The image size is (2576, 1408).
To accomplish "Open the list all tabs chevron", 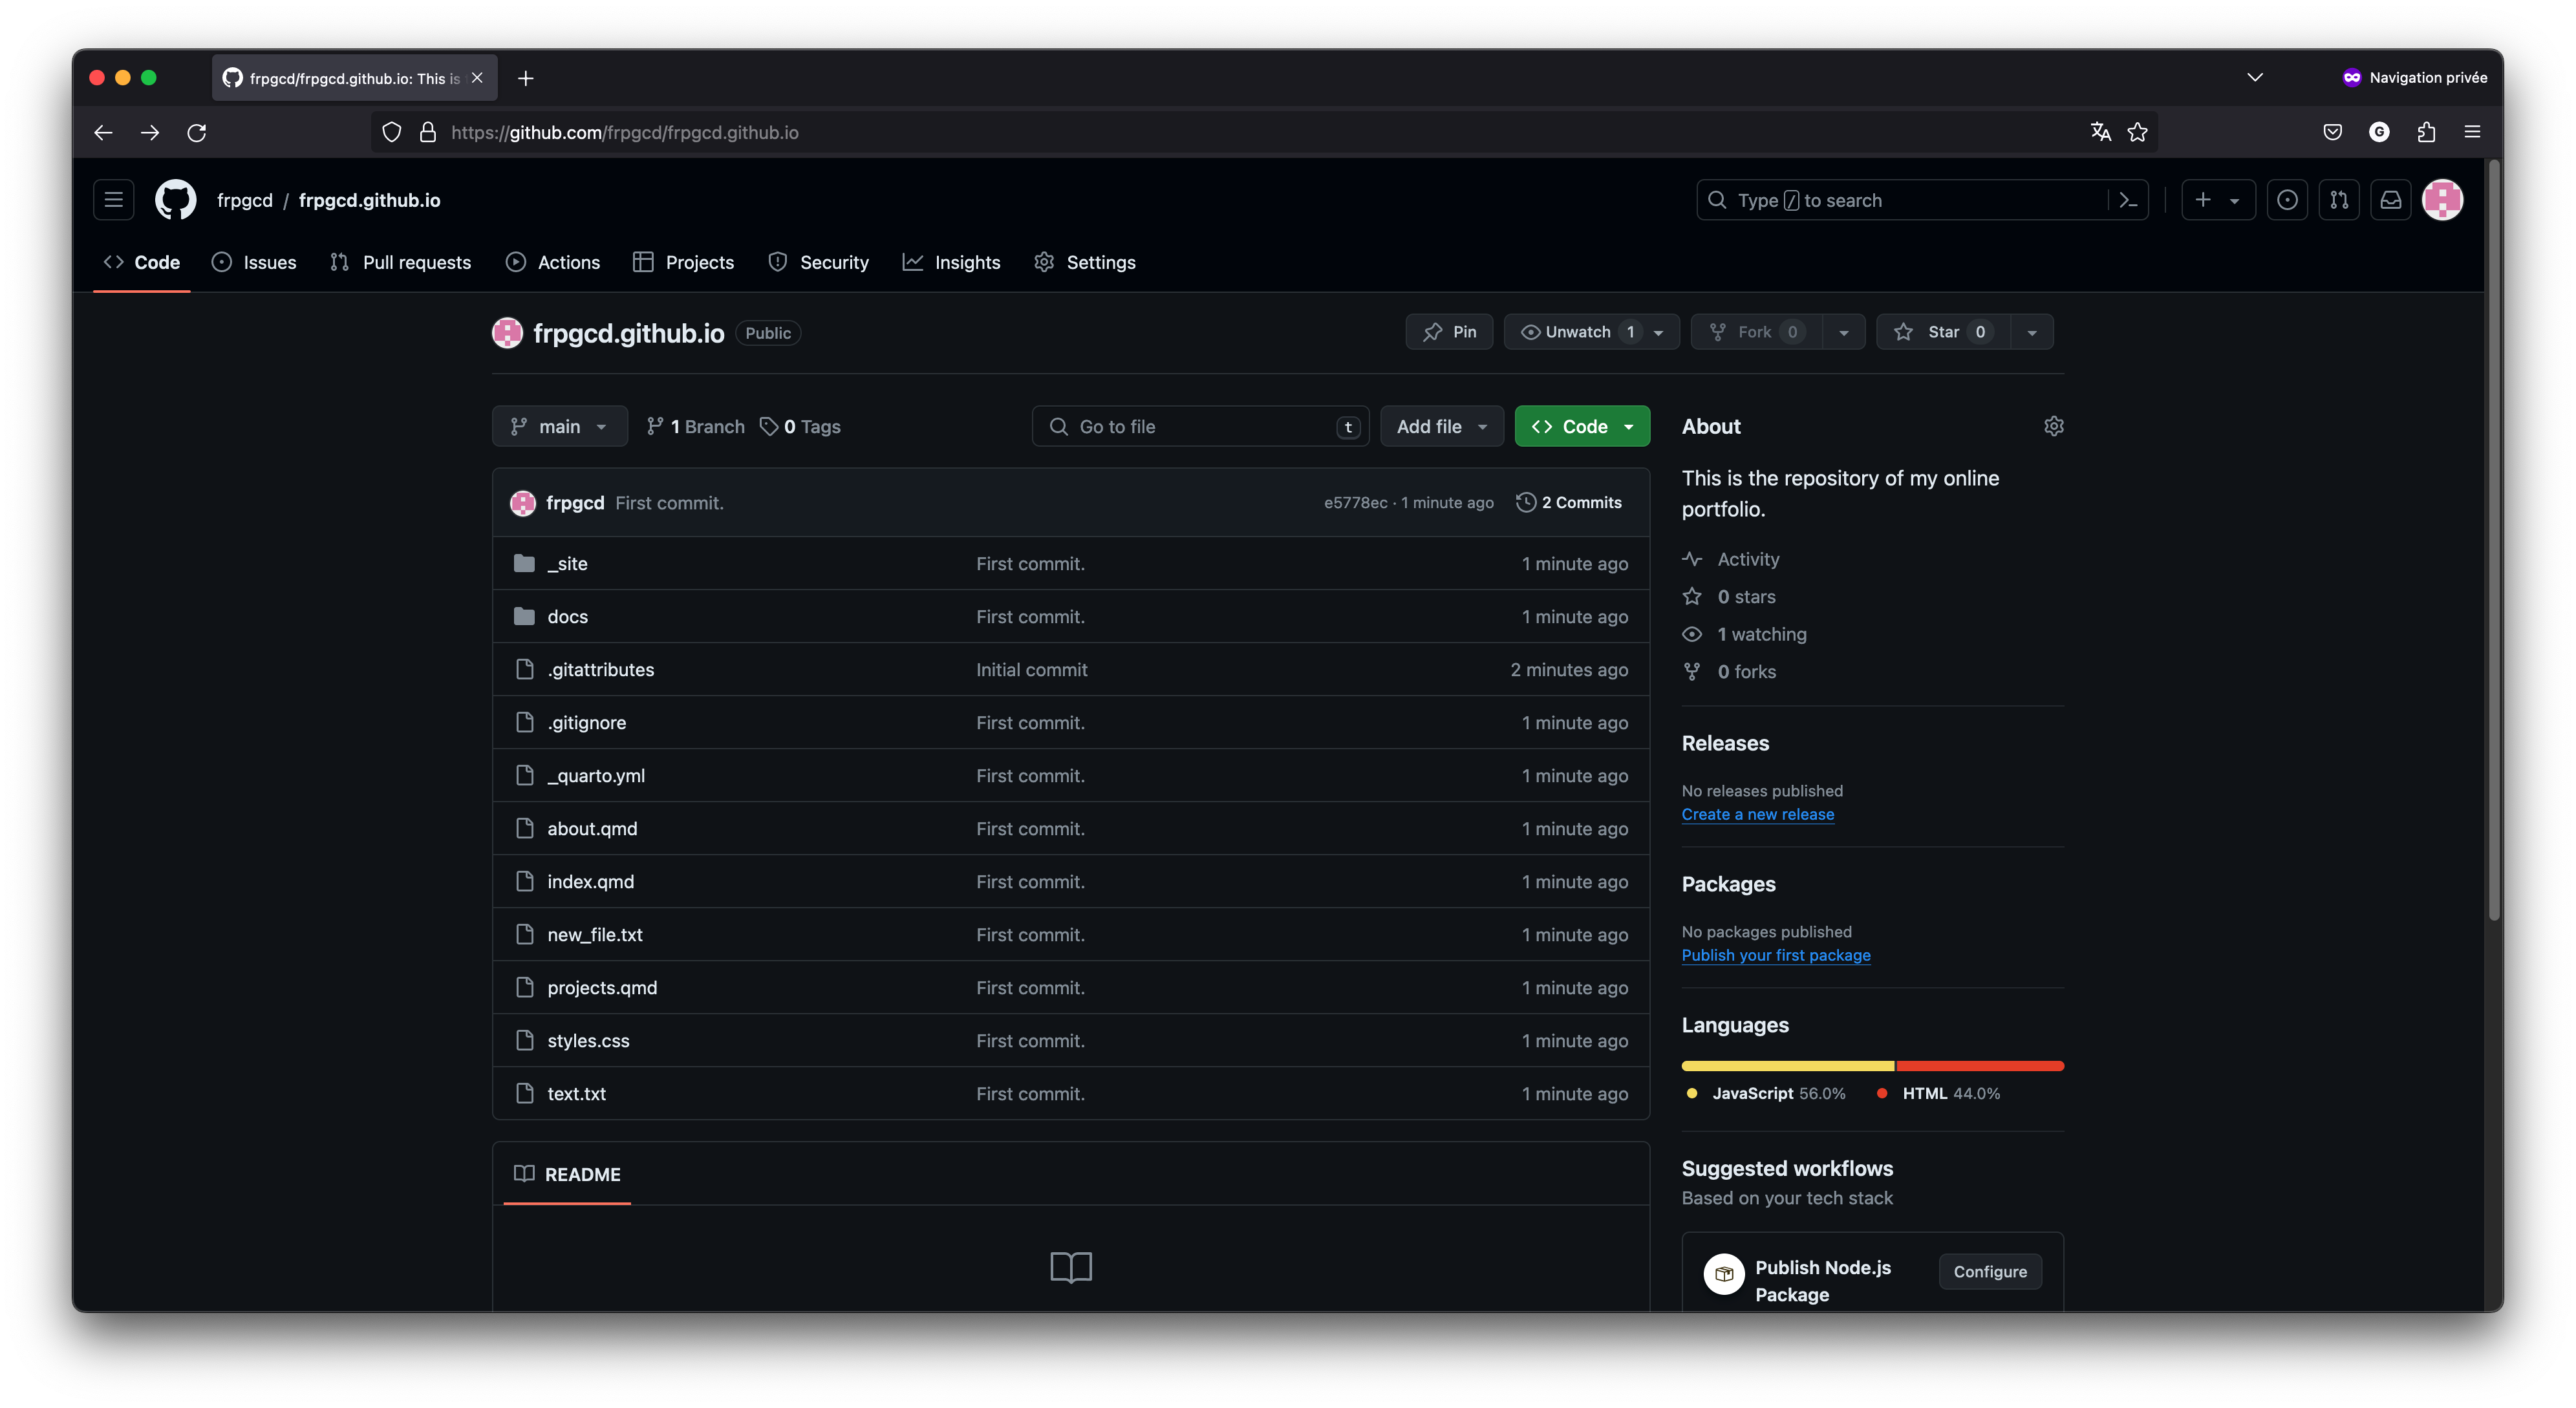I will click(2255, 77).
